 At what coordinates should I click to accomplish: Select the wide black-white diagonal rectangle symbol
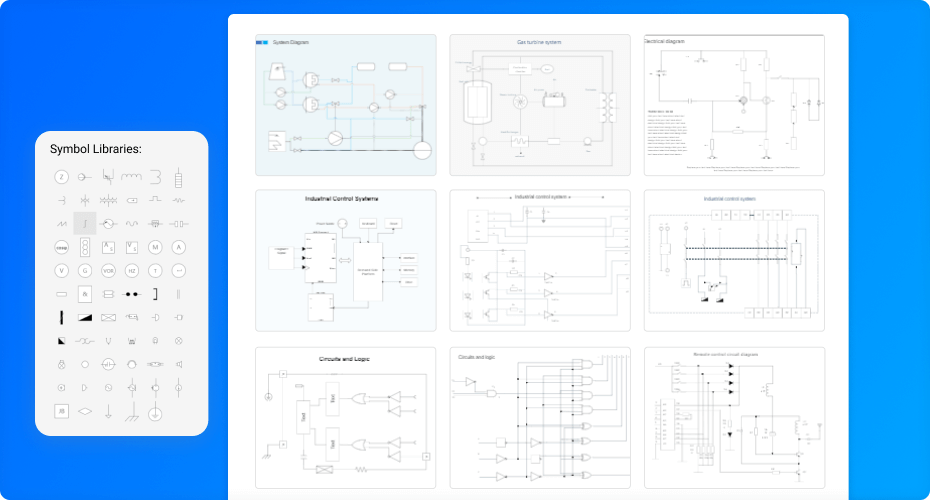(85, 317)
